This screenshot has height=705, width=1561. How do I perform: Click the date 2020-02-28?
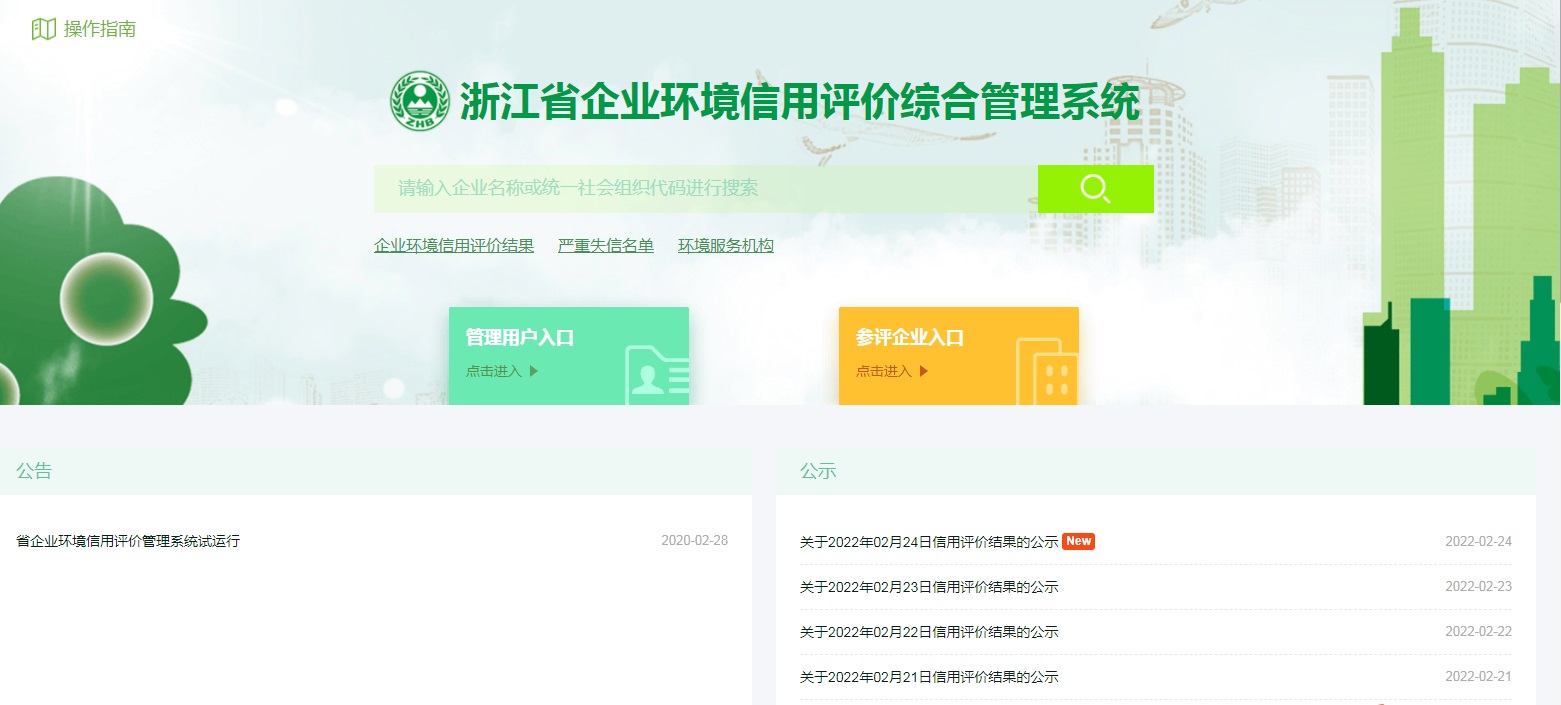695,541
